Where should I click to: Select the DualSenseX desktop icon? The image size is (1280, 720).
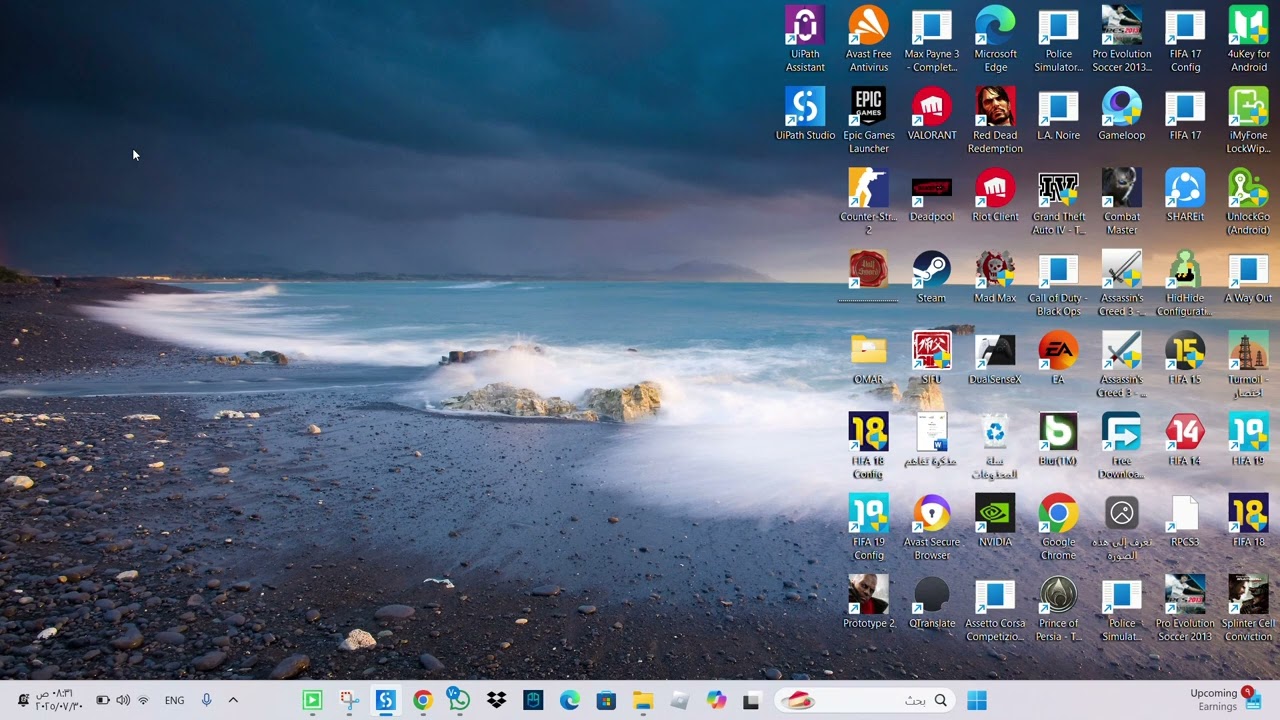pyautogui.click(x=995, y=359)
